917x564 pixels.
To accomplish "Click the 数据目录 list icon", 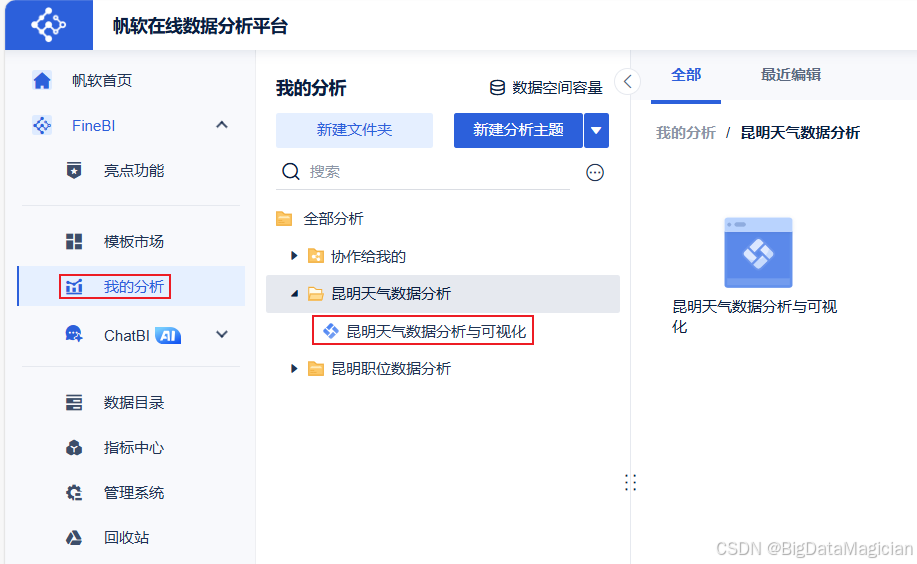I will point(74,403).
